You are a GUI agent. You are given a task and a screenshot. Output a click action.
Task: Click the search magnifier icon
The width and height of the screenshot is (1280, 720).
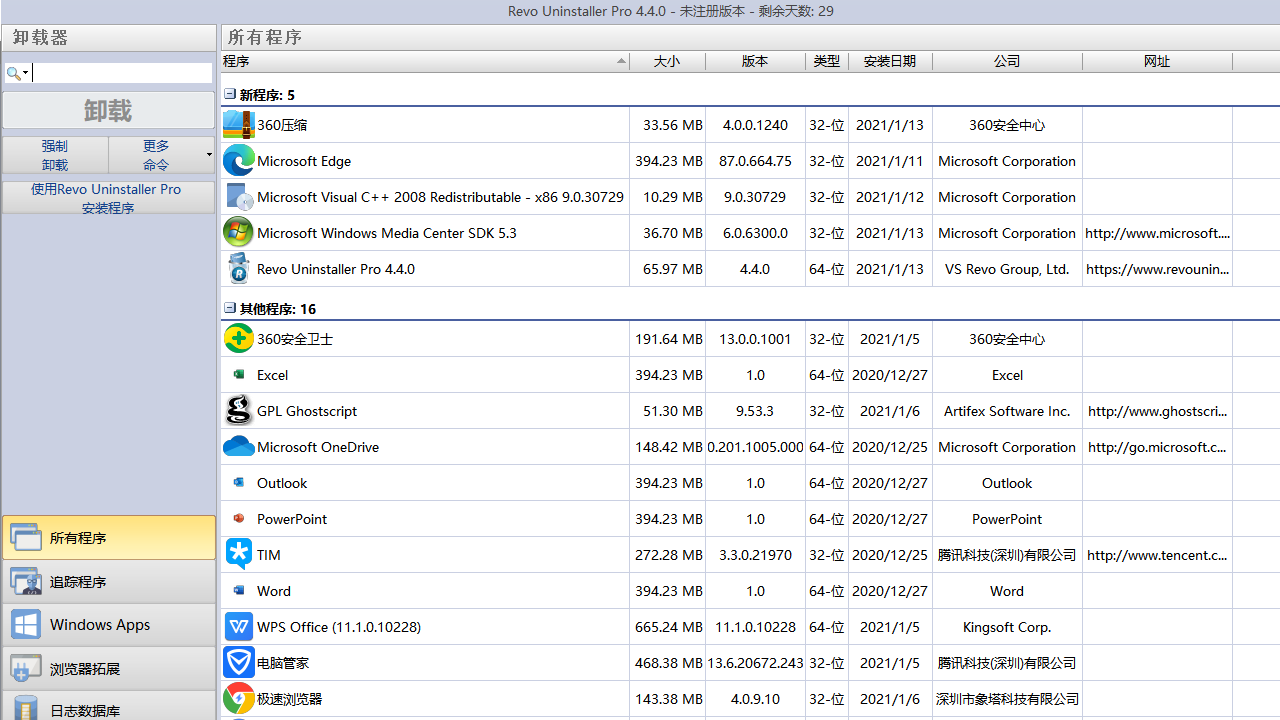tap(12, 72)
